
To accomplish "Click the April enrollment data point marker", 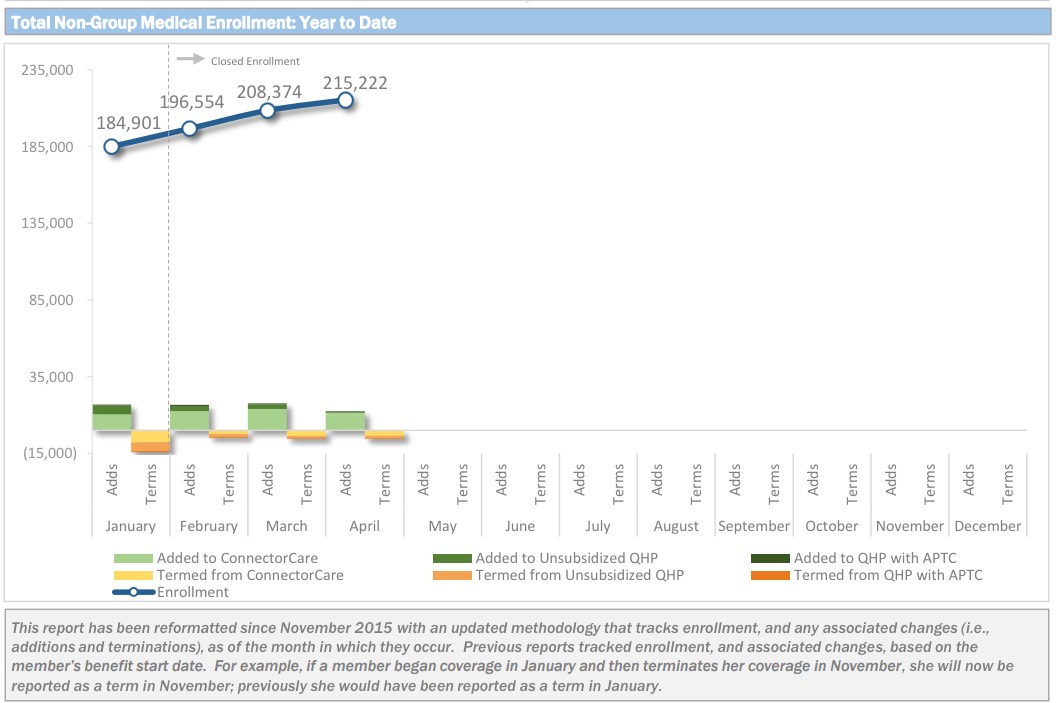I will click(345, 100).
